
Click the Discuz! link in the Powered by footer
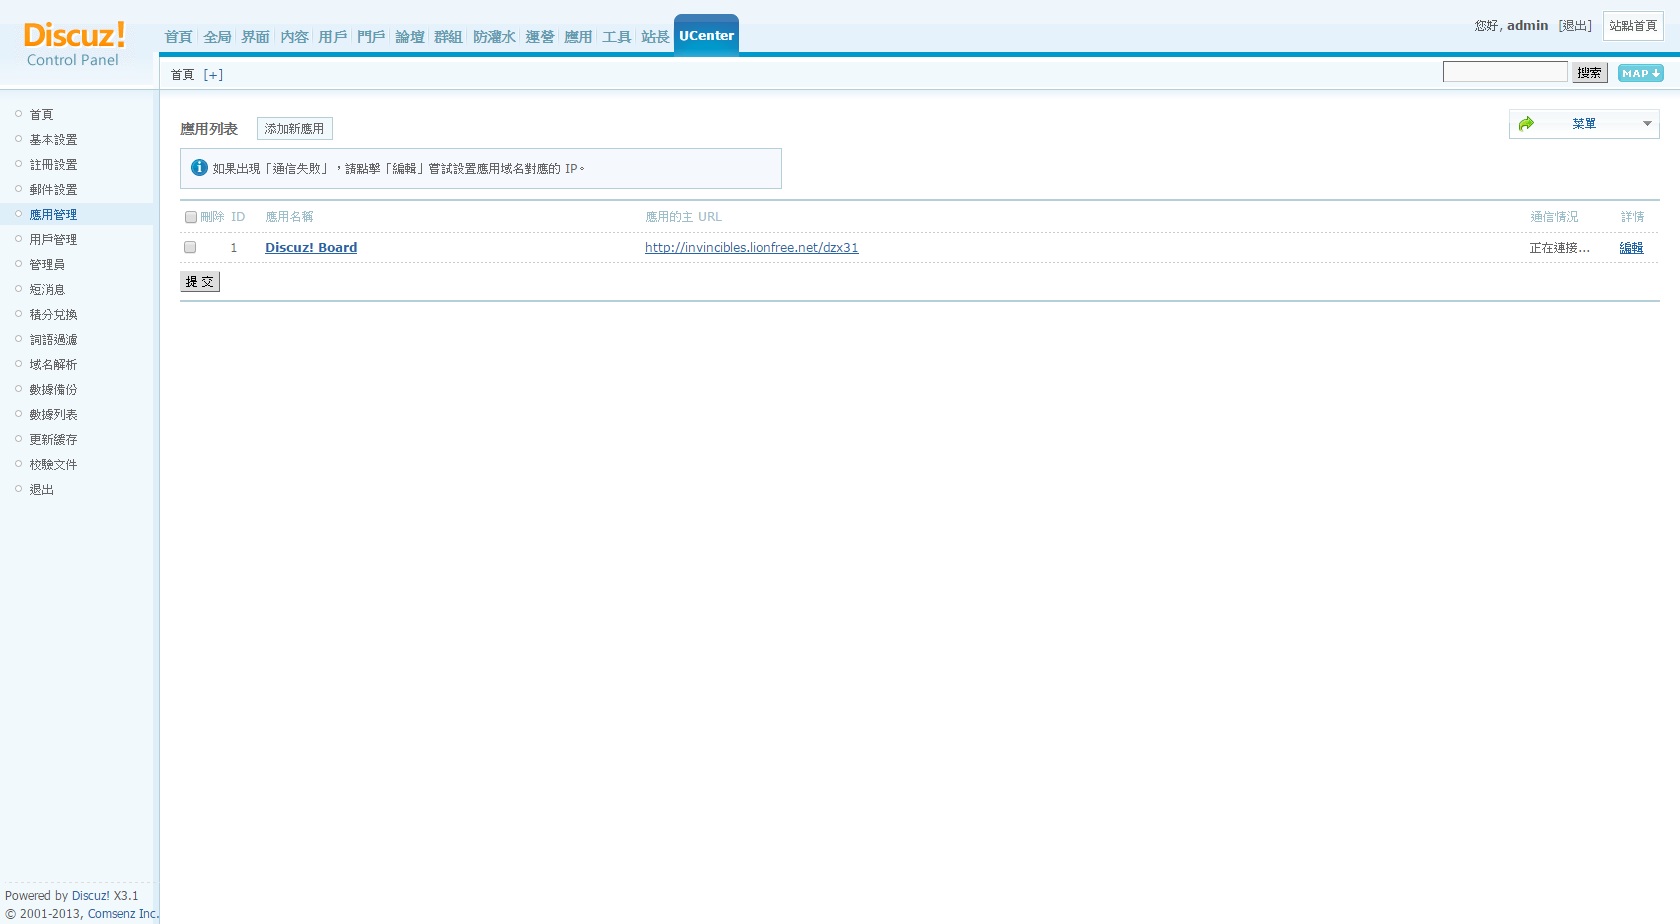click(91, 896)
